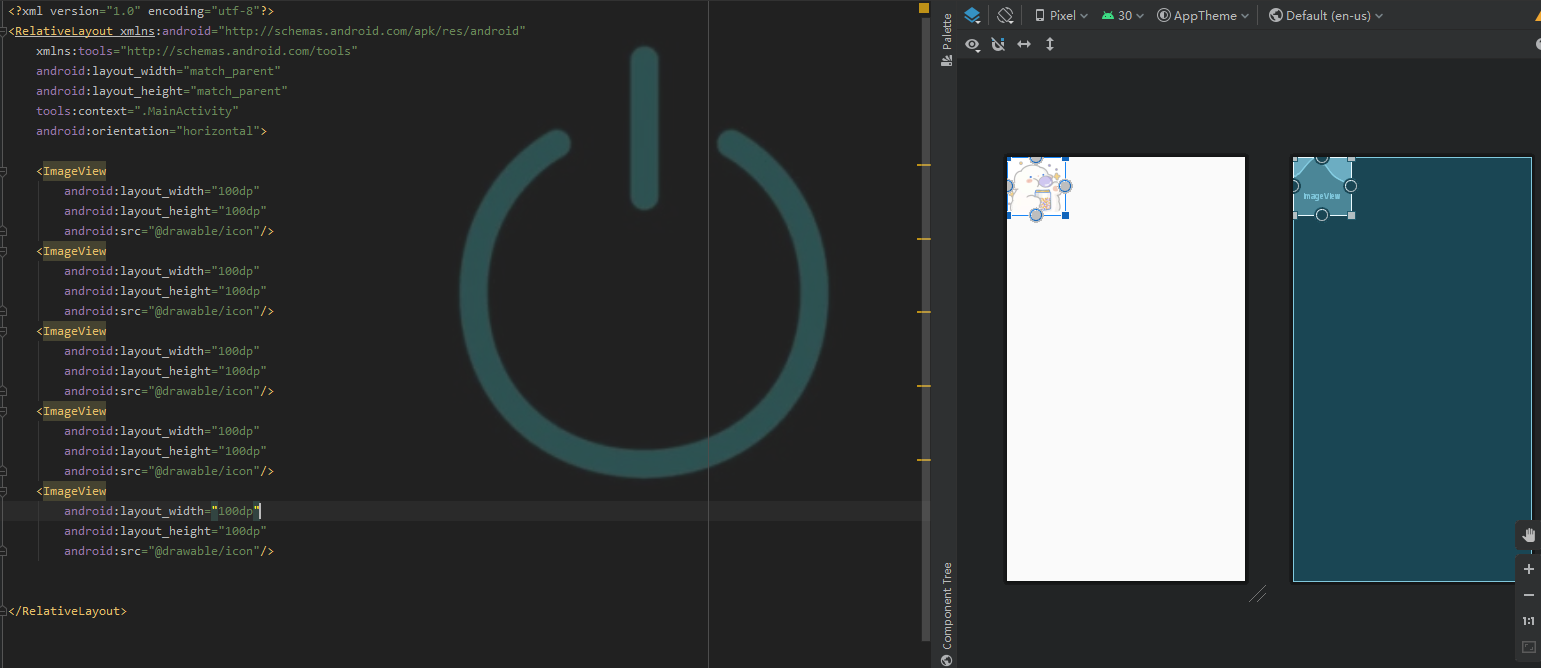Open View Options eye menu

[973, 44]
